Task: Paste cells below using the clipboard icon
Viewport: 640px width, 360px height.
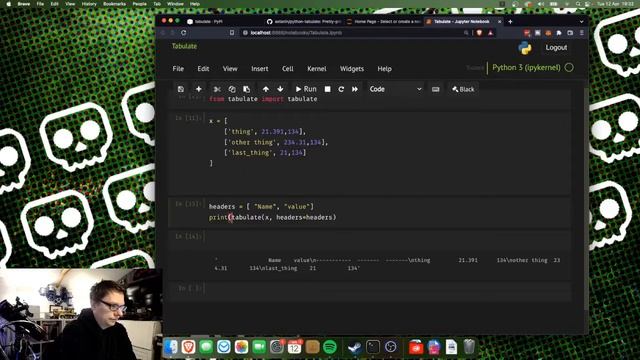Action: click(247, 89)
